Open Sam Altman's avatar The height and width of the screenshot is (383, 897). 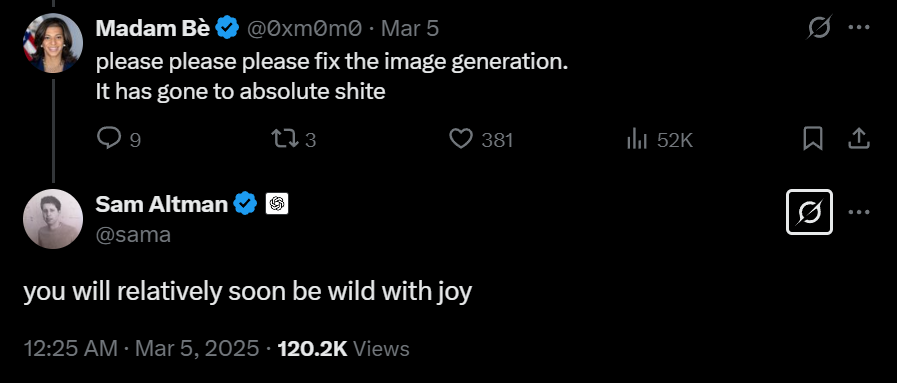pyautogui.click(x=53, y=219)
